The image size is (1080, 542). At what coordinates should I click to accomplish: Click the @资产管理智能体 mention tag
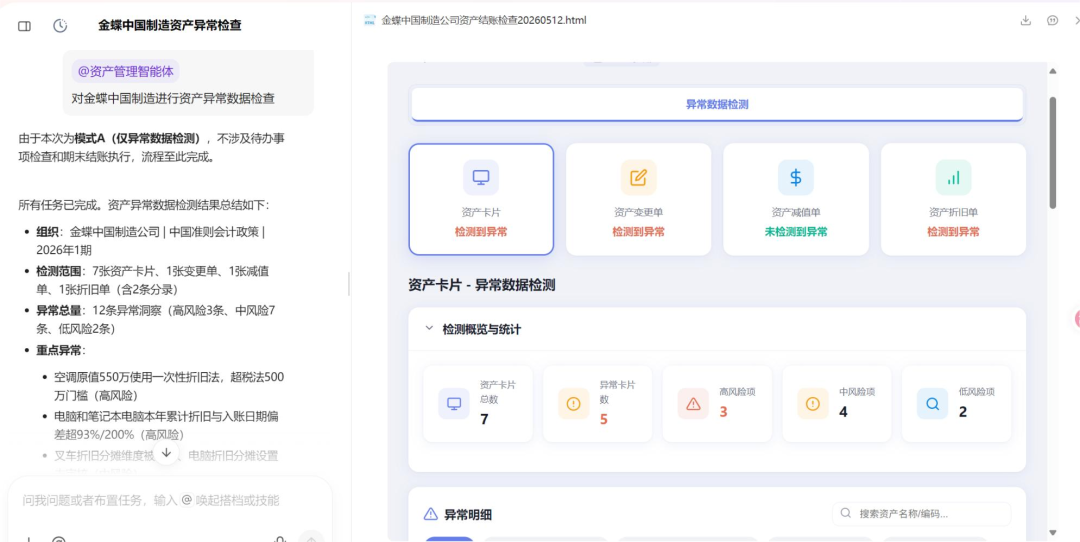pos(125,72)
